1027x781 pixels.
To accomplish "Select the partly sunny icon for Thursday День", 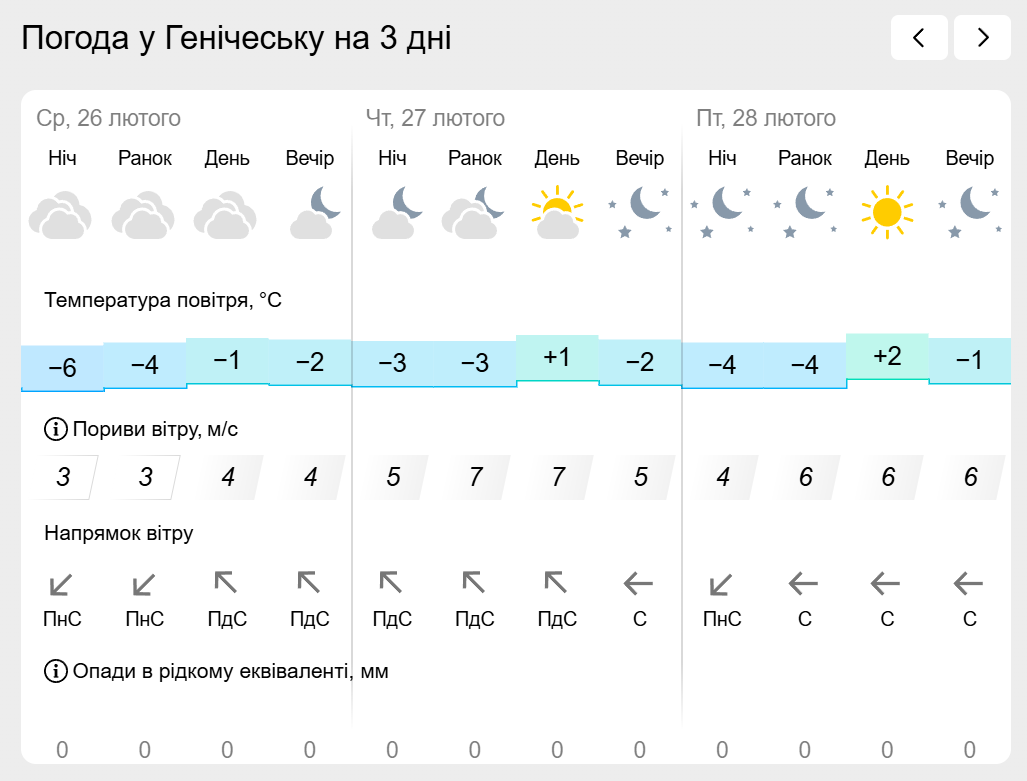I will point(557,212).
